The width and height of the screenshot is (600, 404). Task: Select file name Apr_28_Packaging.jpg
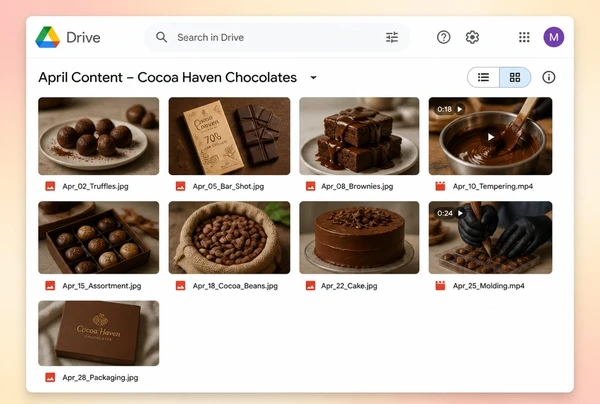(100, 378)
